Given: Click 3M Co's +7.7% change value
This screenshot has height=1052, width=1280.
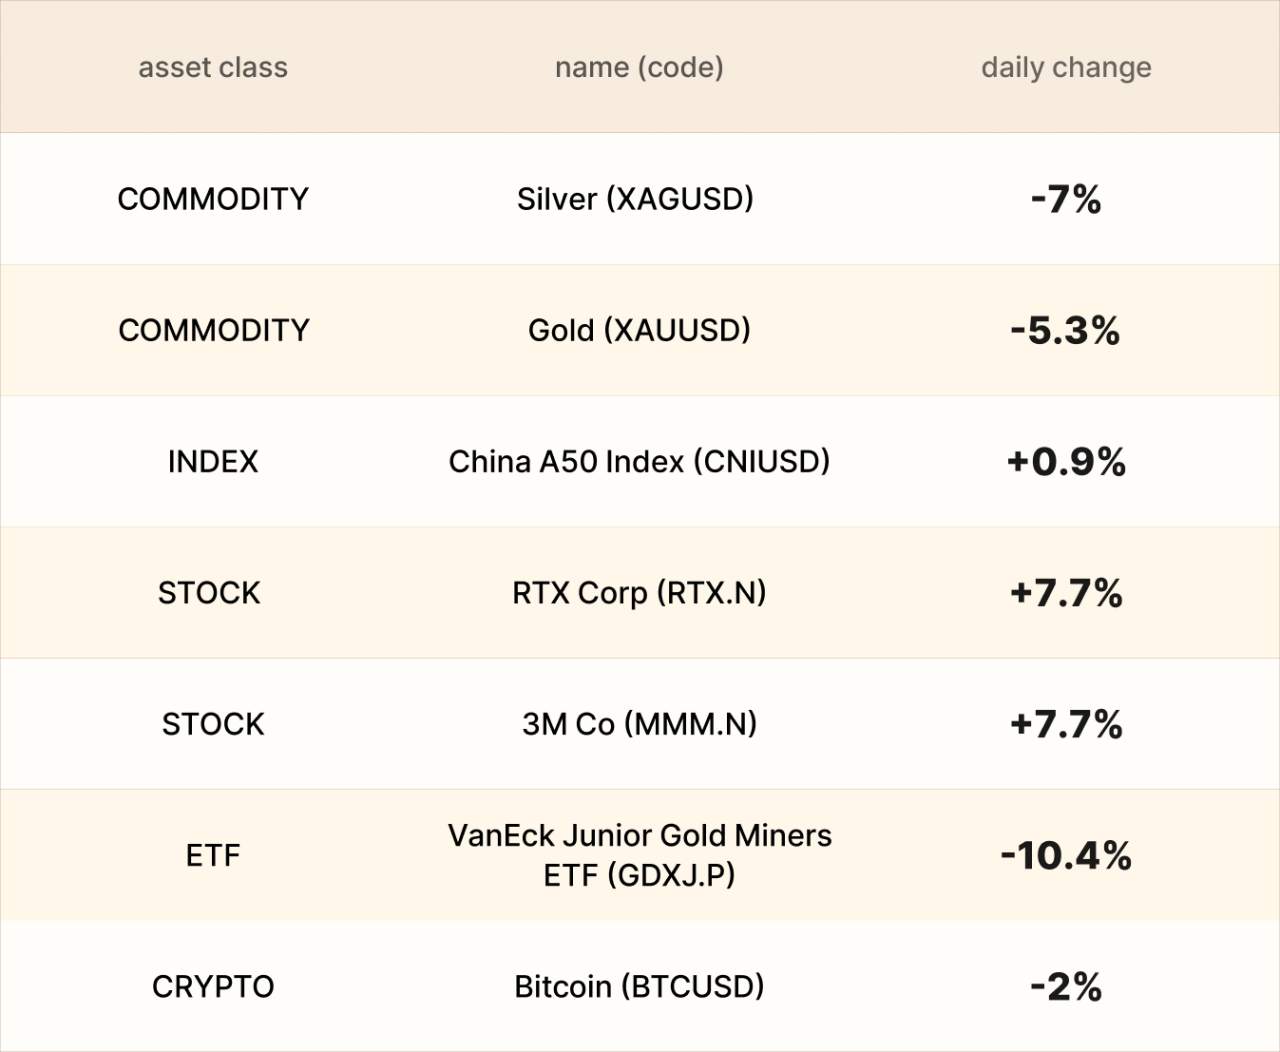Looking at the screenshot, I should [1066, 724].
